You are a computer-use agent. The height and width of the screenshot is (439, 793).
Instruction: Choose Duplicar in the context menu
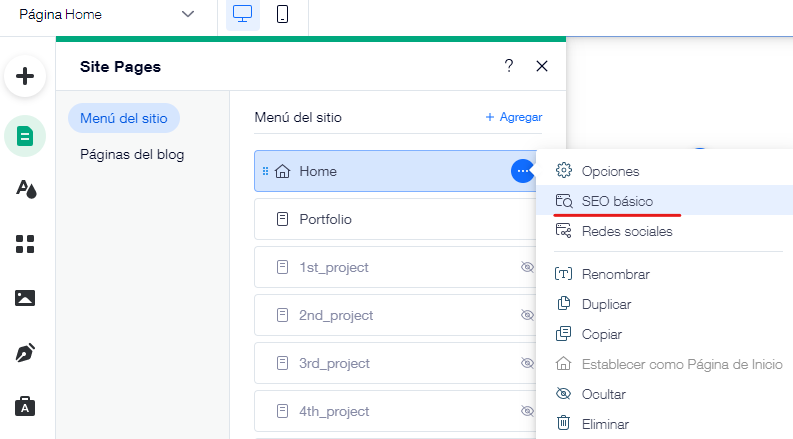click(x=606, y=304)
